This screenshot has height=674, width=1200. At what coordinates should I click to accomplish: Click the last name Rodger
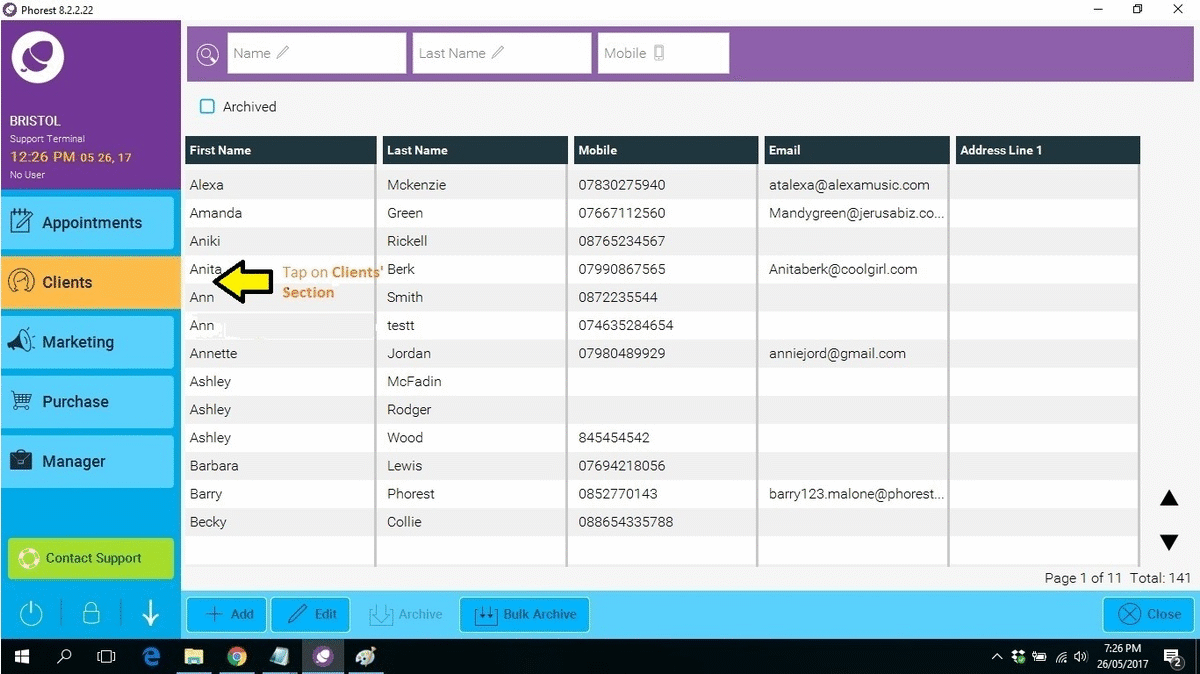pos(409,409)
